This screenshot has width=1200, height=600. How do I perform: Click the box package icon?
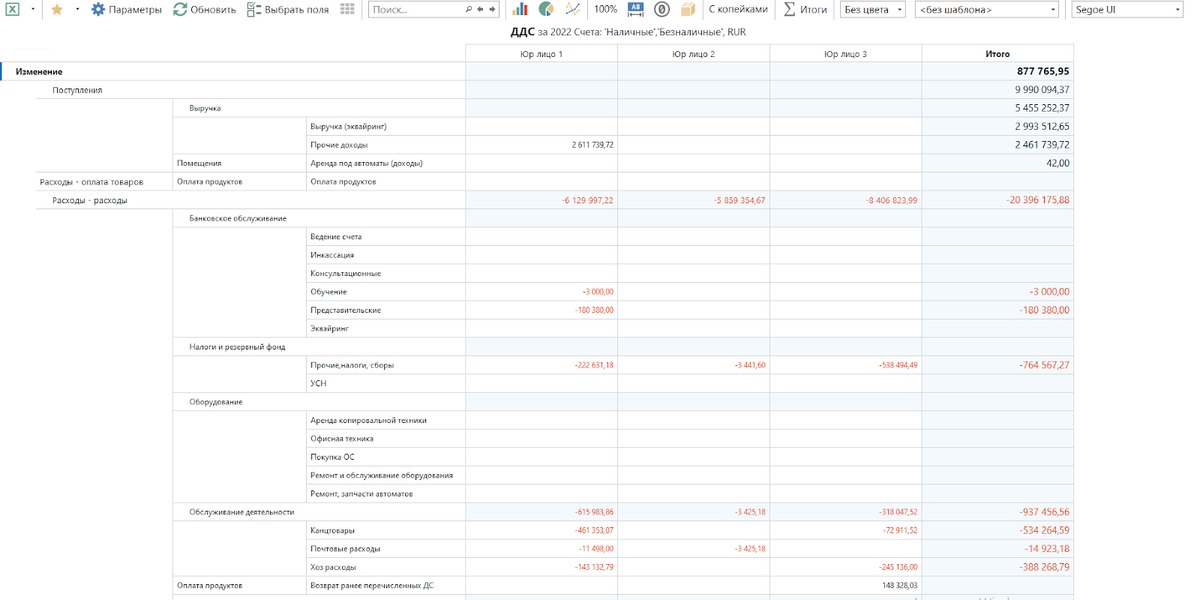[687, 9]
